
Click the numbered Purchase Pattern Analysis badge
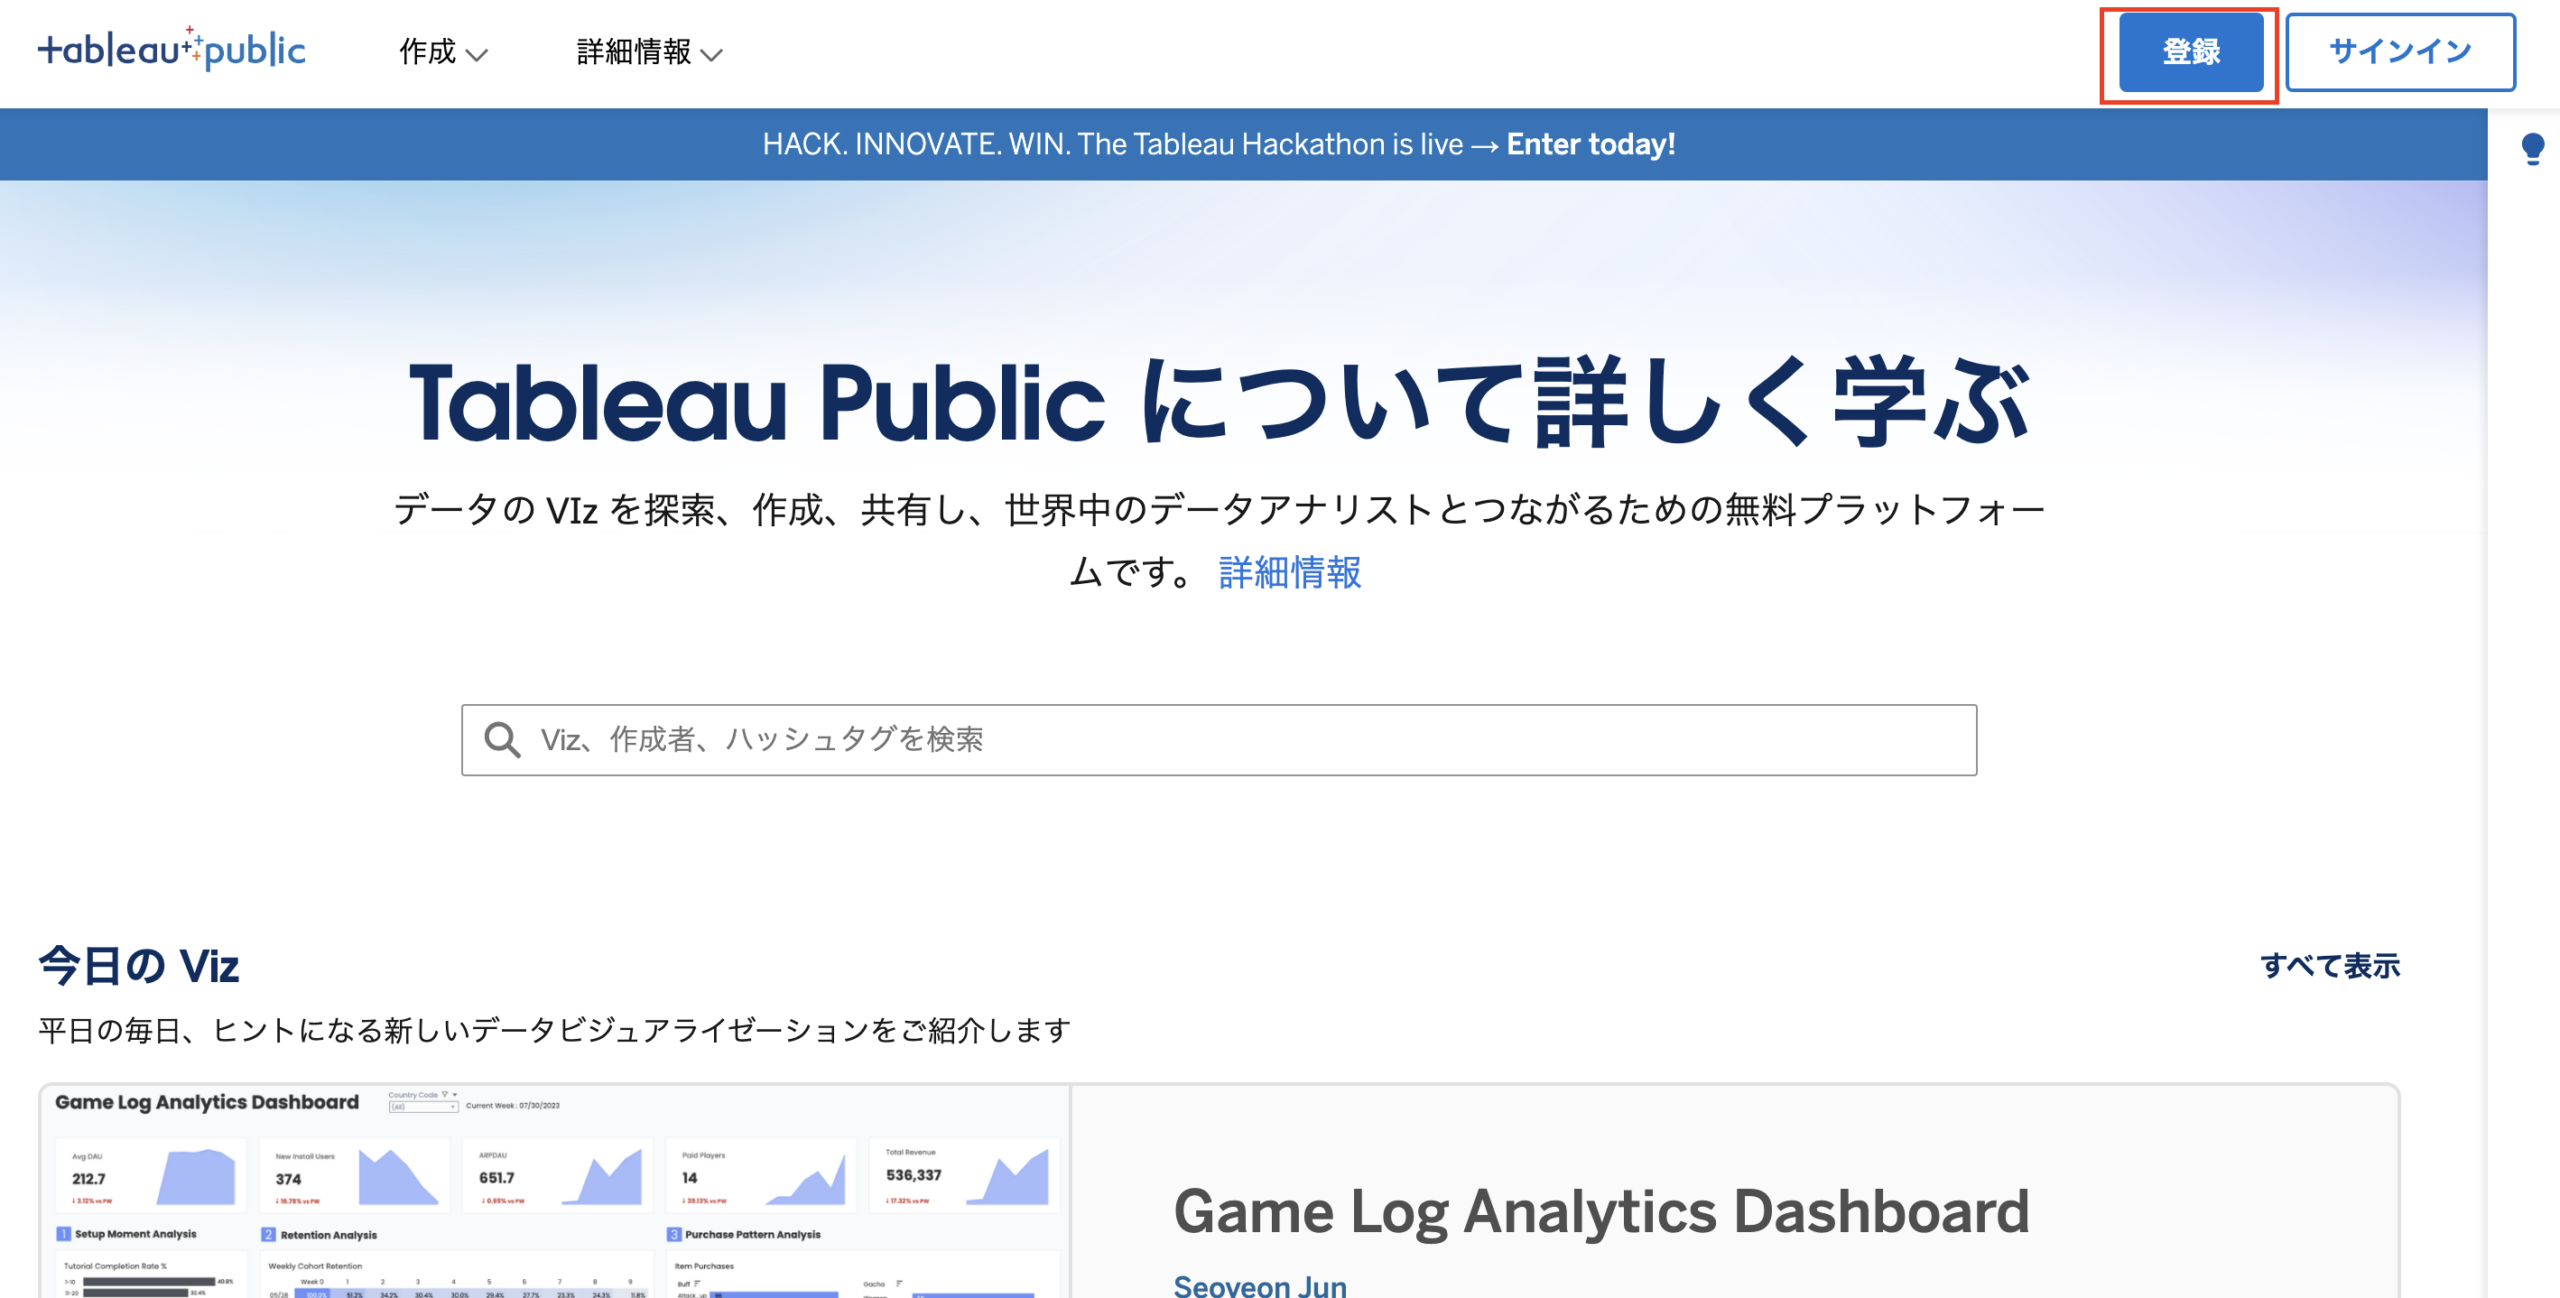(673, 1235)
